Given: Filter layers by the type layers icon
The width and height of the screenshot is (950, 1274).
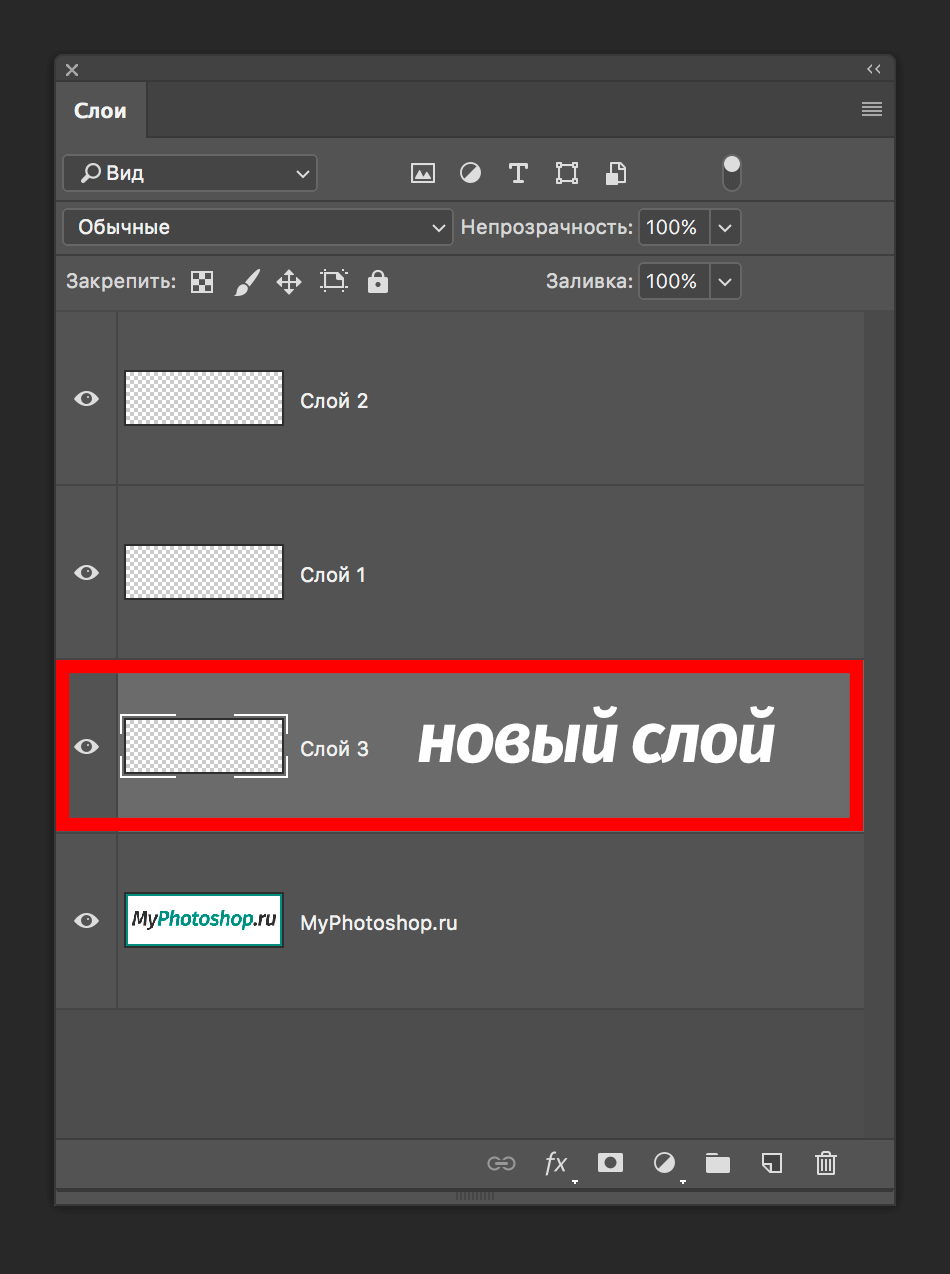Looking at the screenshot, I should click(x=518, y=173).
